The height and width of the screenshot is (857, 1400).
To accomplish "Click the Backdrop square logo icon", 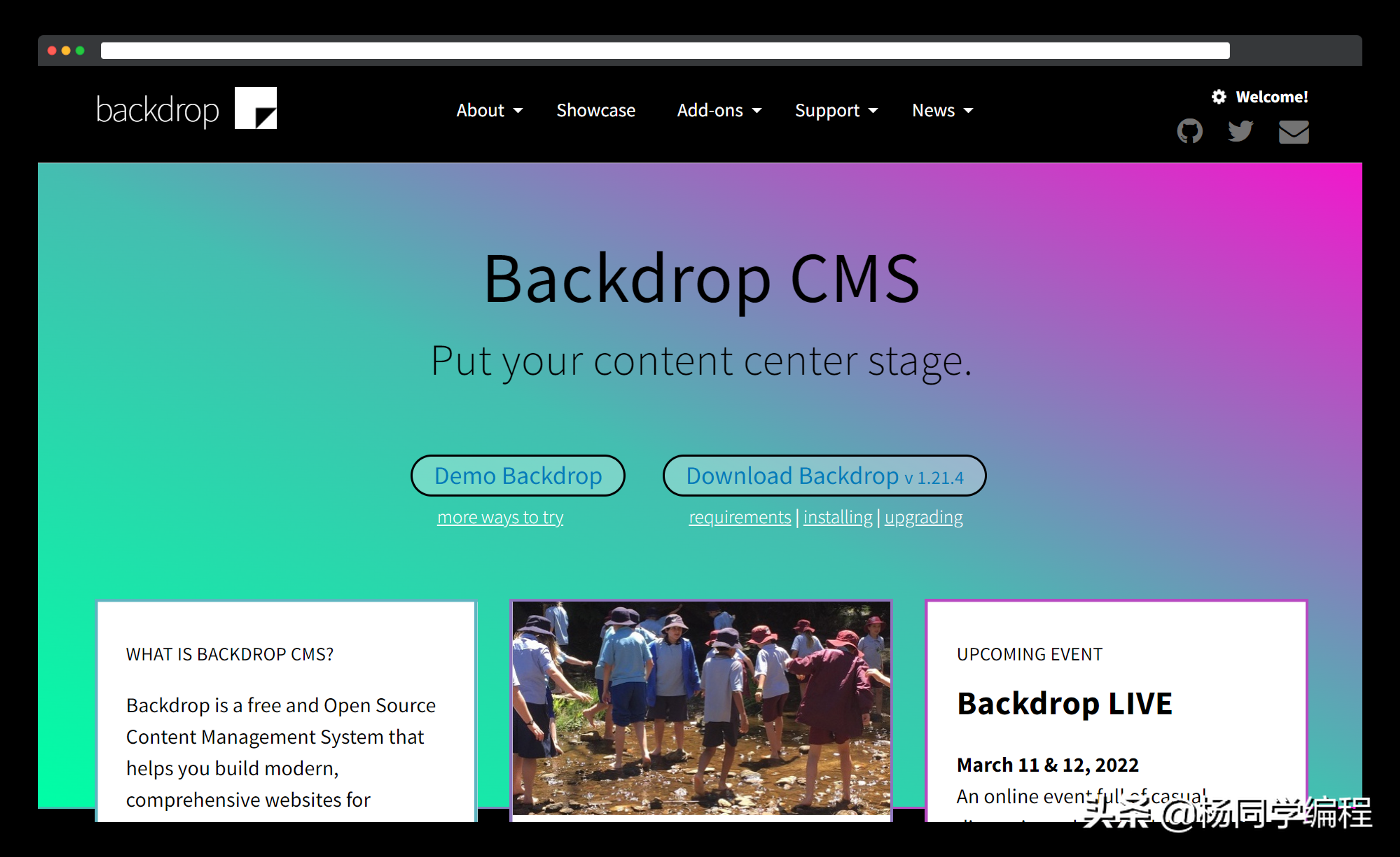I will coord(256,108).
